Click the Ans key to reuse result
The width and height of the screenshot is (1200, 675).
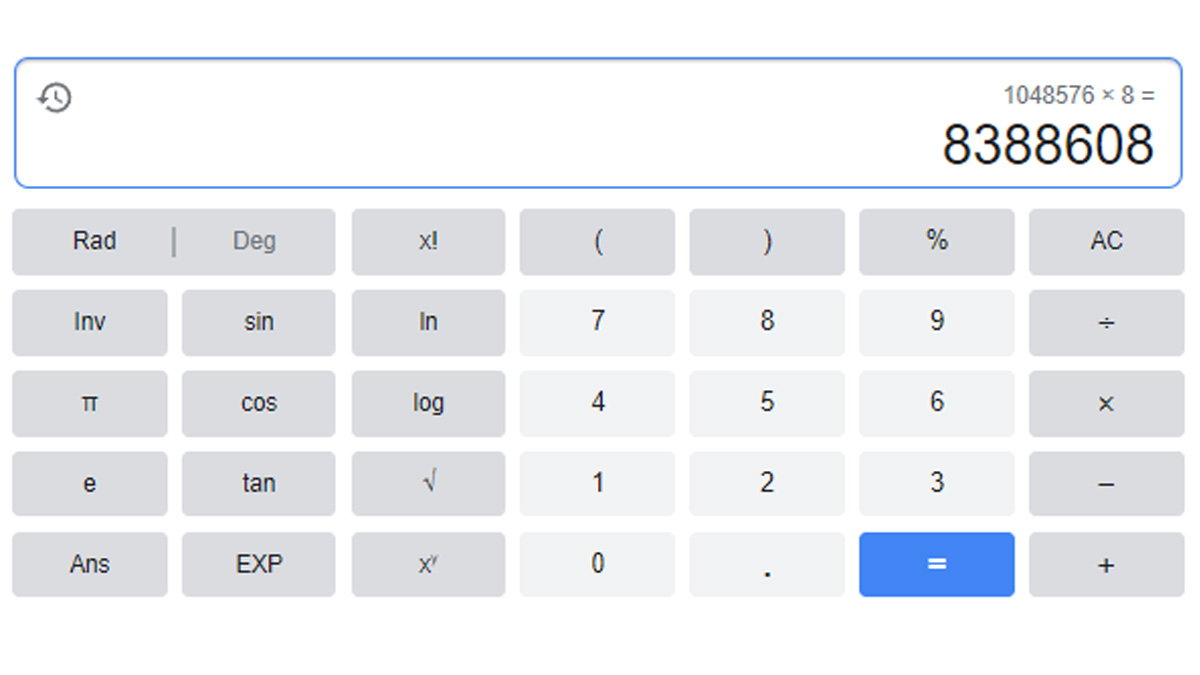tap(89, 564)
